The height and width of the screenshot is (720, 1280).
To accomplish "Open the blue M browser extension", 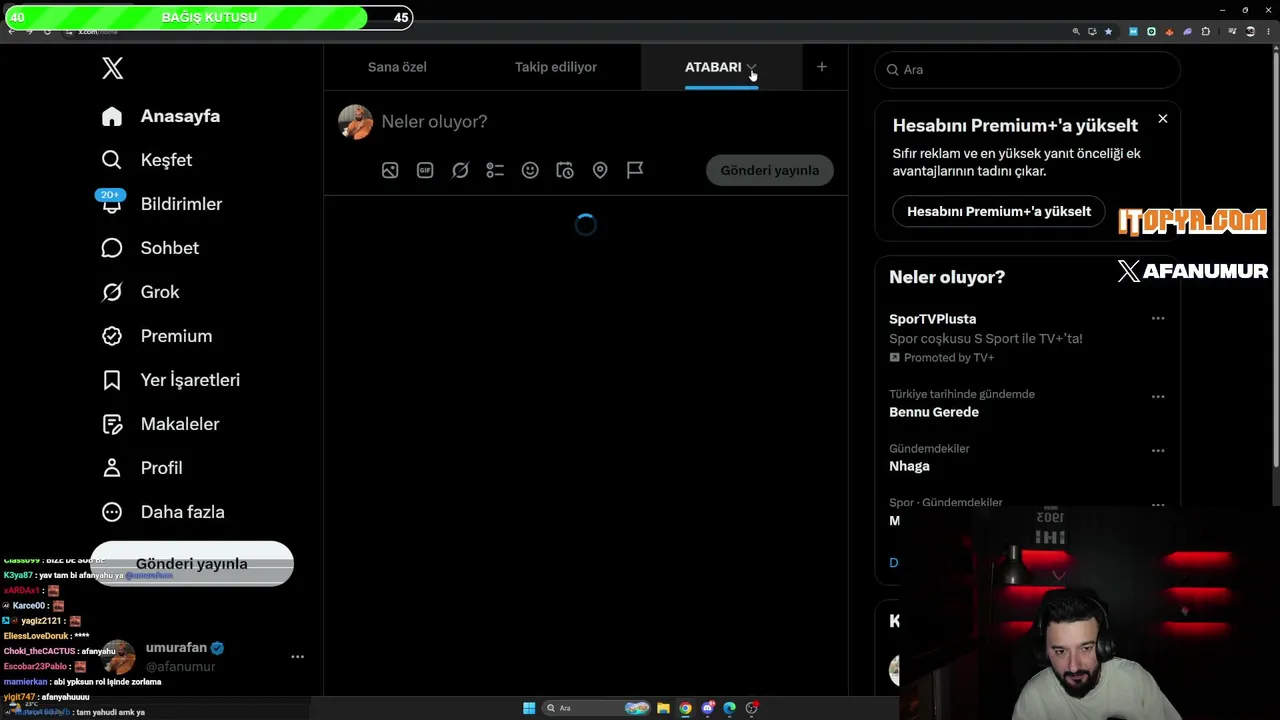I will pyautogui.click(x=1133, y=31).
